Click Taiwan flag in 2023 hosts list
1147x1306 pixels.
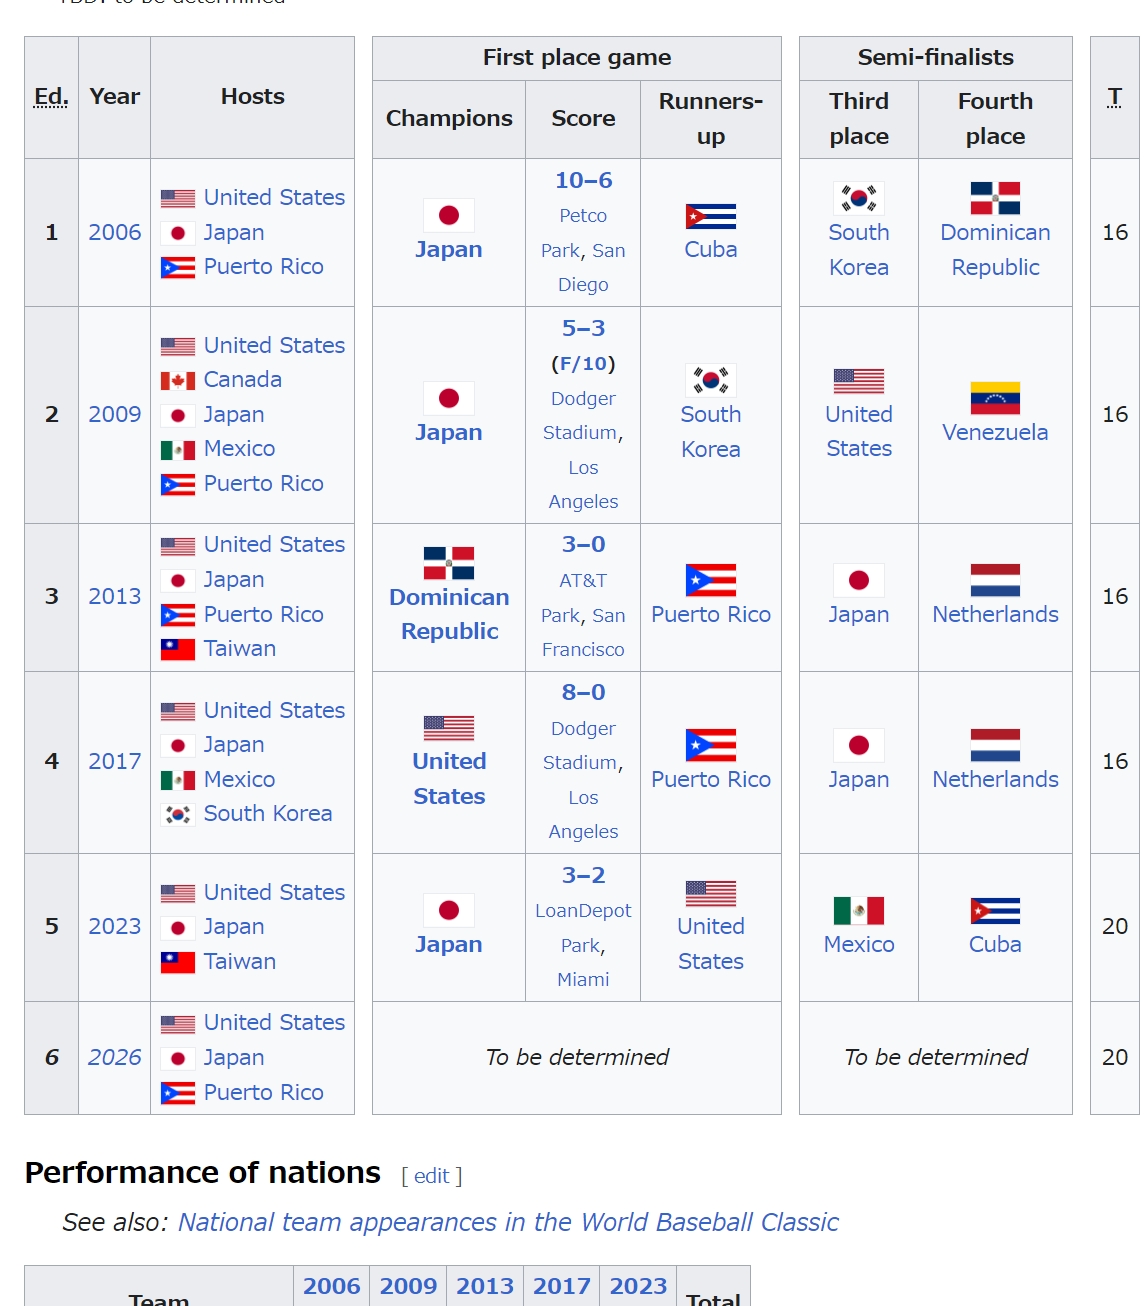tap(178, 963)
